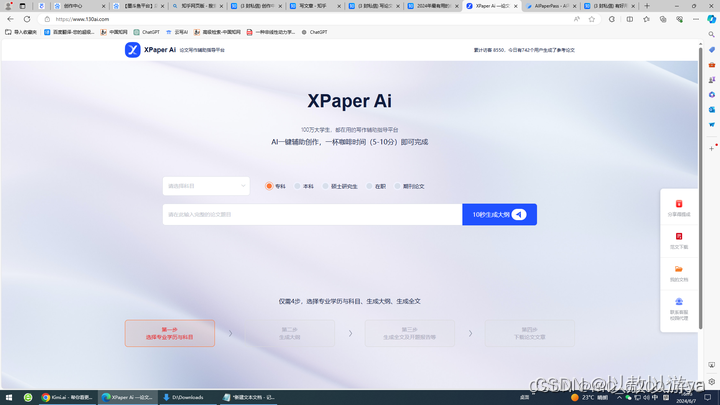
Task: Refresh the page with reload icon
Action: click(27, 19)
